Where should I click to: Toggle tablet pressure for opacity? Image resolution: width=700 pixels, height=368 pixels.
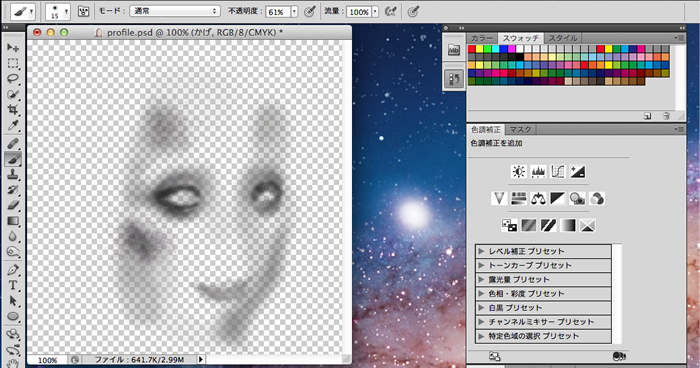click(x=310, y=12)
